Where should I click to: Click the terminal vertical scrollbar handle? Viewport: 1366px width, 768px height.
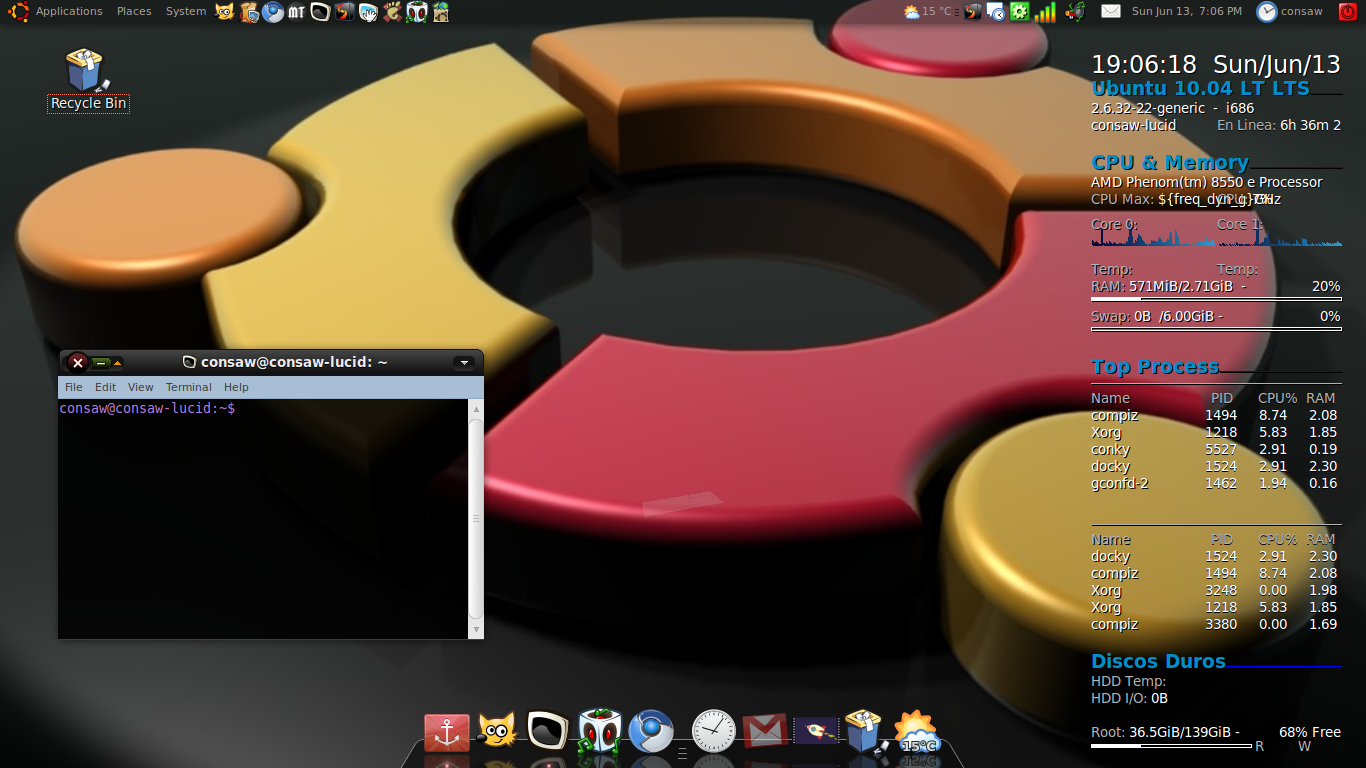476,519
